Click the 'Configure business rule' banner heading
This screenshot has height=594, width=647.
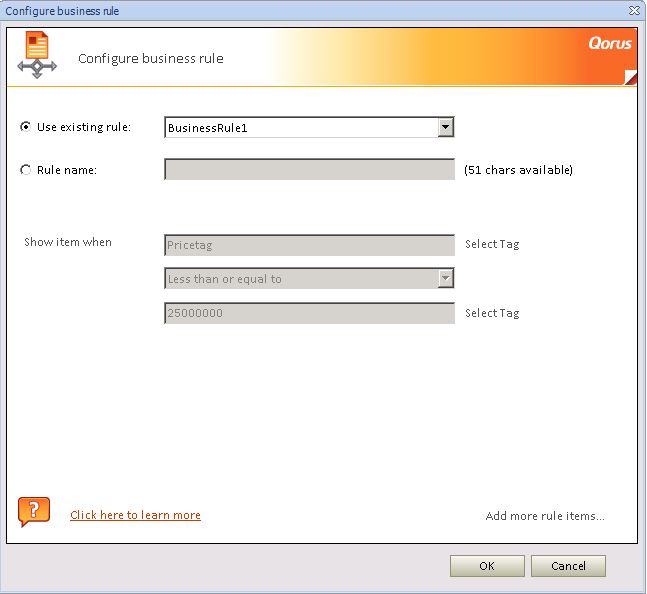[x=151, y=59]
